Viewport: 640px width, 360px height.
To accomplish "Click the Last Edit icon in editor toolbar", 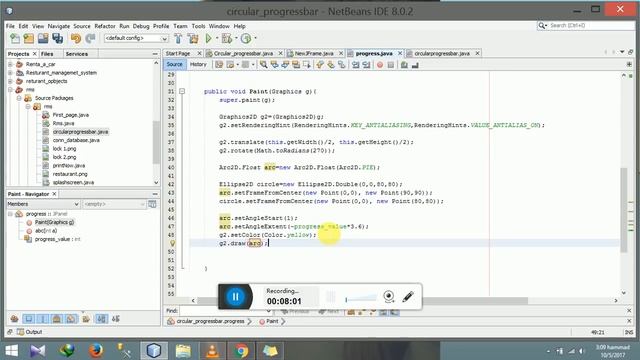I will coord(219,64).
